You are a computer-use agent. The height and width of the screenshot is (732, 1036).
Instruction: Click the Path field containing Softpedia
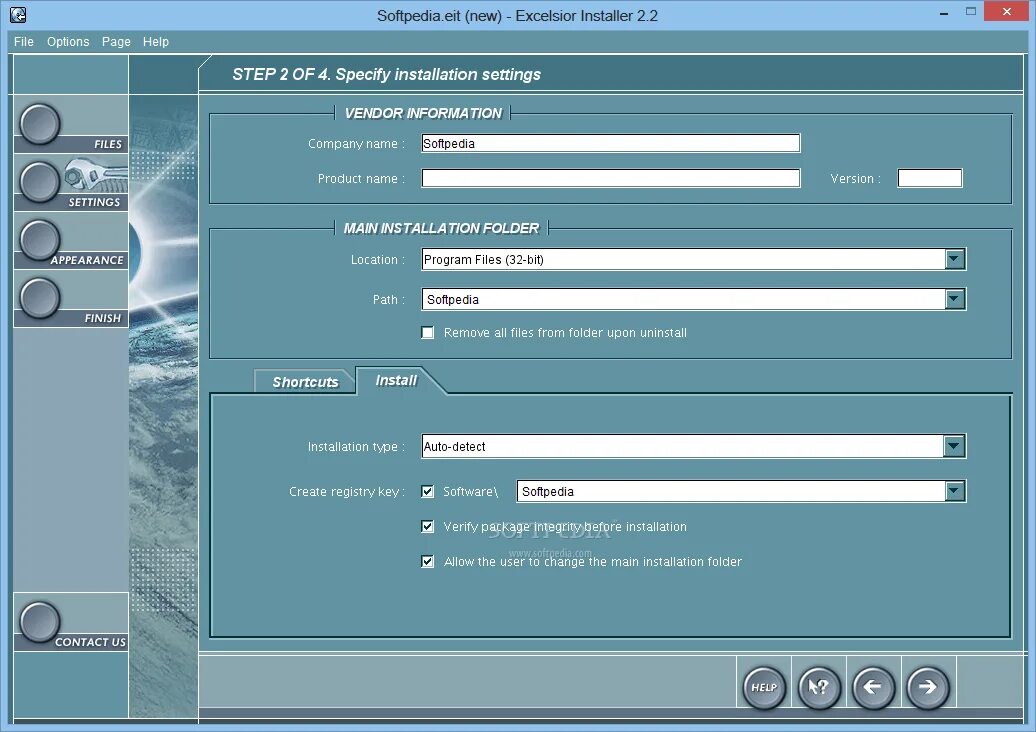tap(683, 299)
